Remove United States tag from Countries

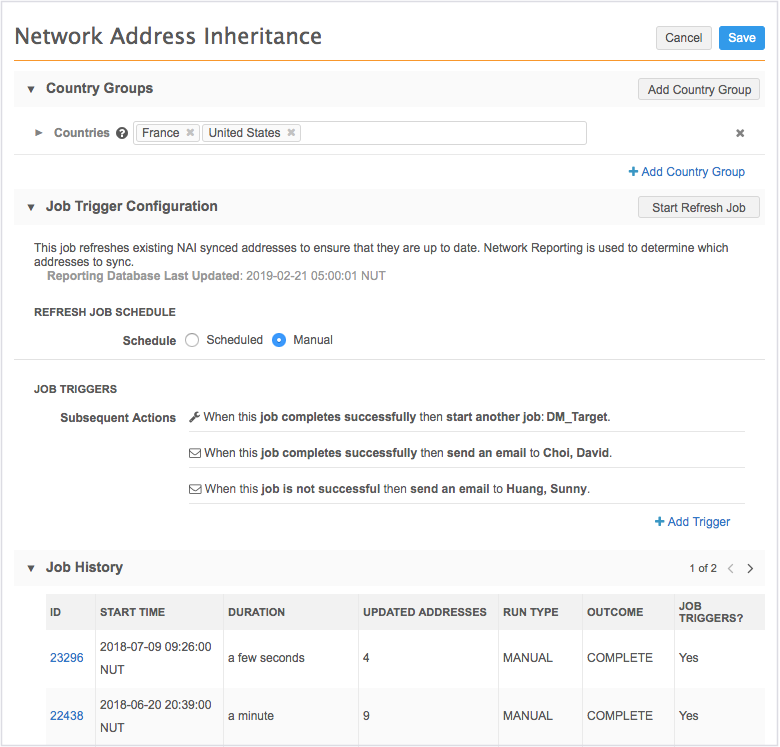(x=291, y=133)
